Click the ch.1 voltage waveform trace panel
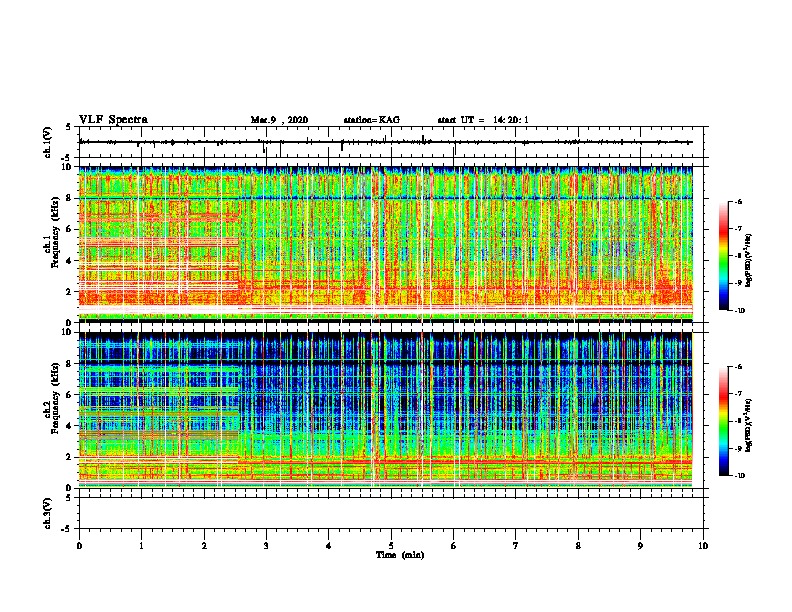Viewport: 792px width, 612px height. coord(393,142)
